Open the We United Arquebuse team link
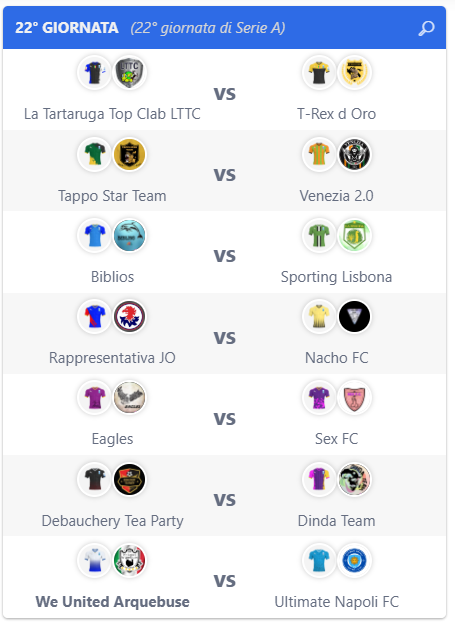455x628 pixels. [113, 602]
